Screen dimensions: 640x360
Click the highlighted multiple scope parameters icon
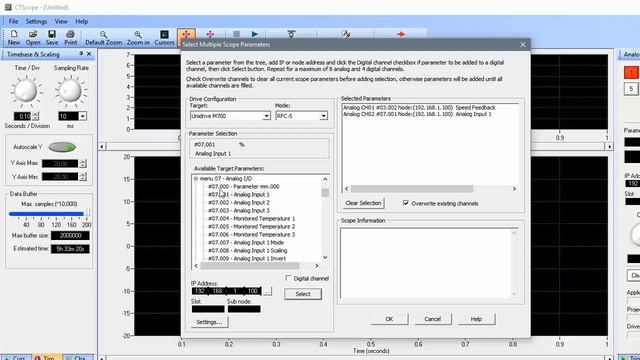click(186, 34)
